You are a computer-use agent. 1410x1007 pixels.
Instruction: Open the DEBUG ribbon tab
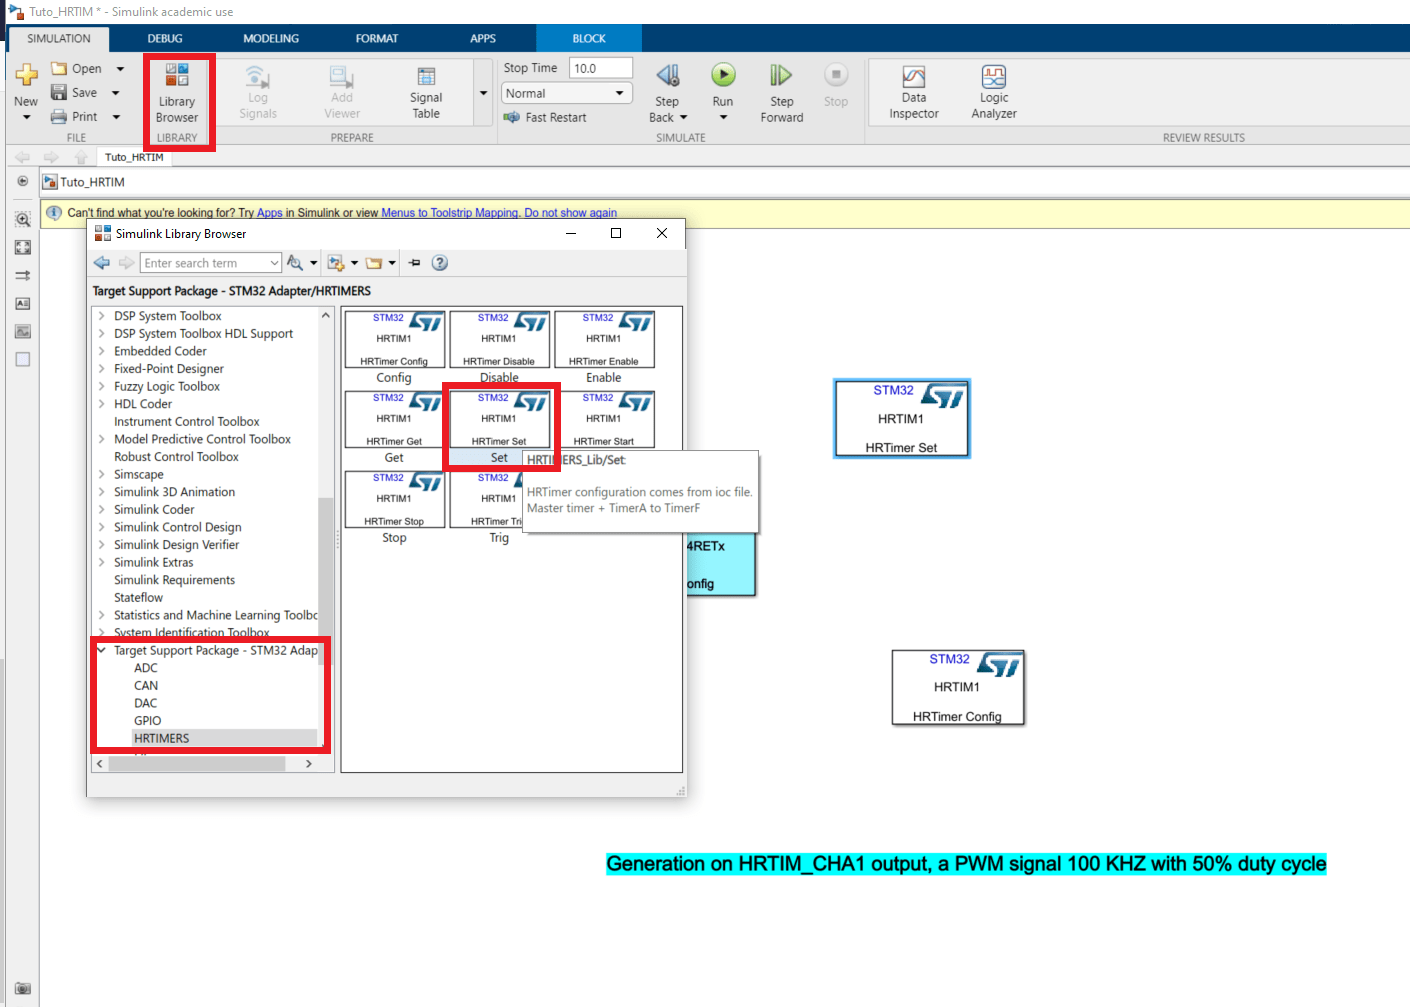(165, 38)
